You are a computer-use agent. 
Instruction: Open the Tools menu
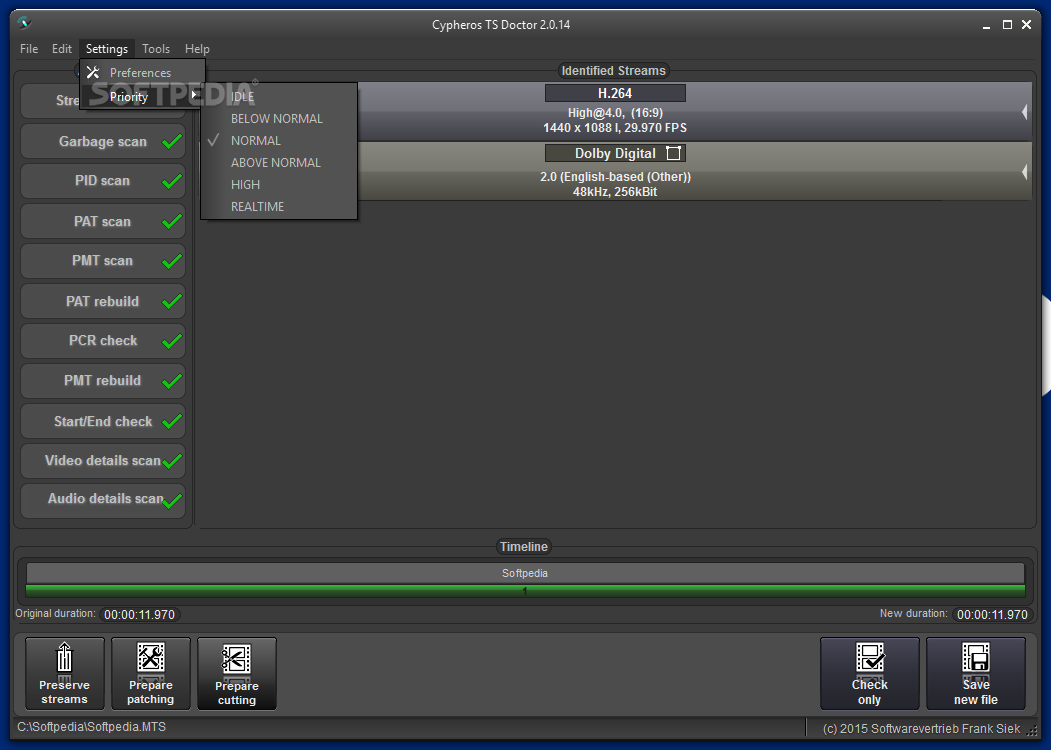(x=156, y=48)
